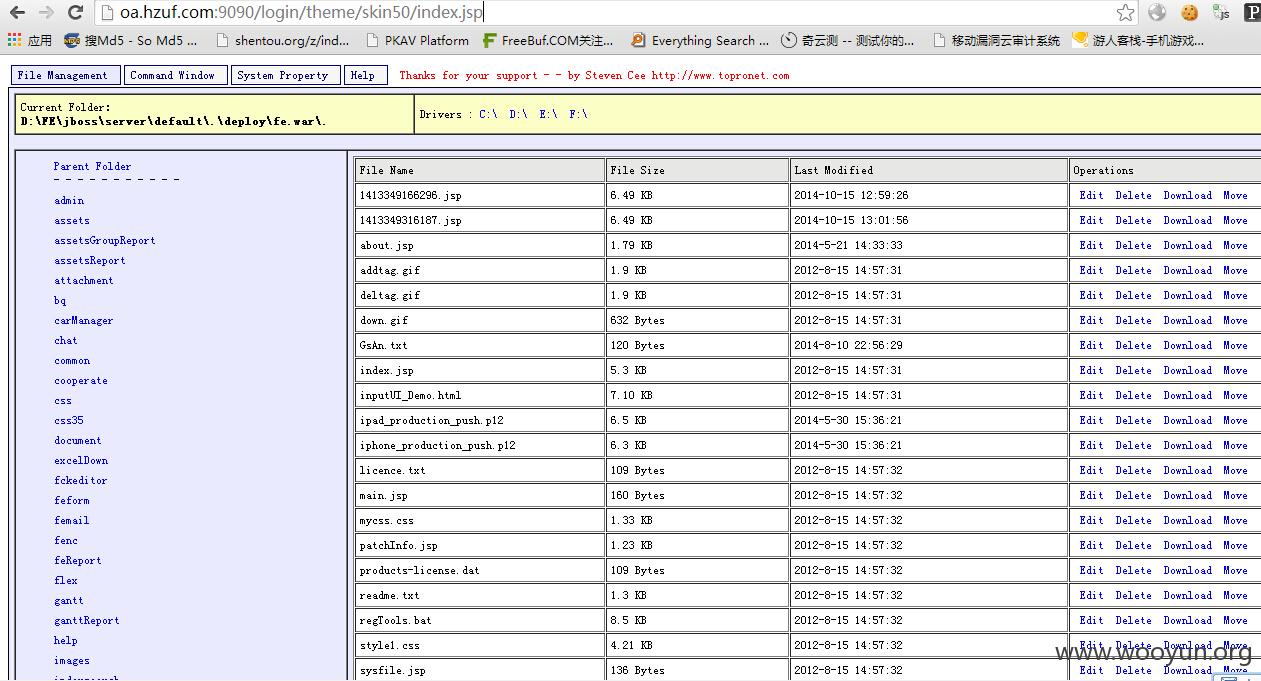This screenshot has height=681, width=1261.
Task: Reload the page with refresh icon
Action: pos(75,13)
